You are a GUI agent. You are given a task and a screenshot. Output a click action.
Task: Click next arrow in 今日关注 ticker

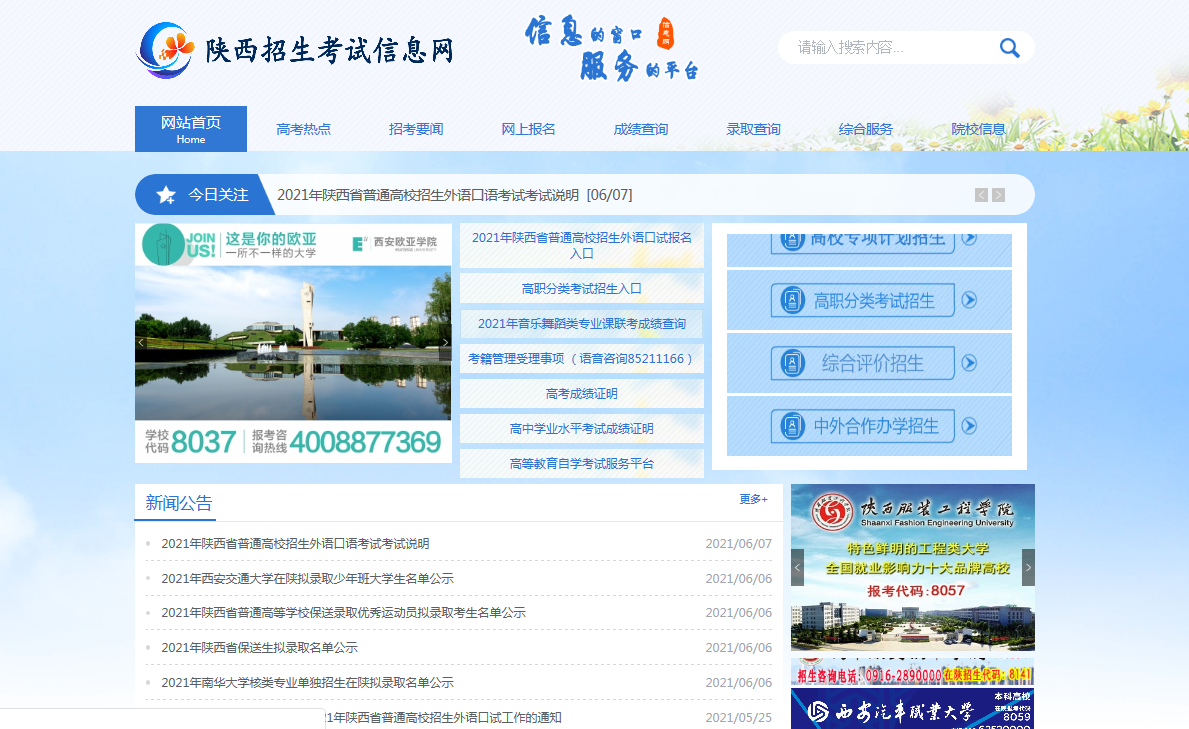coord(998,195)
